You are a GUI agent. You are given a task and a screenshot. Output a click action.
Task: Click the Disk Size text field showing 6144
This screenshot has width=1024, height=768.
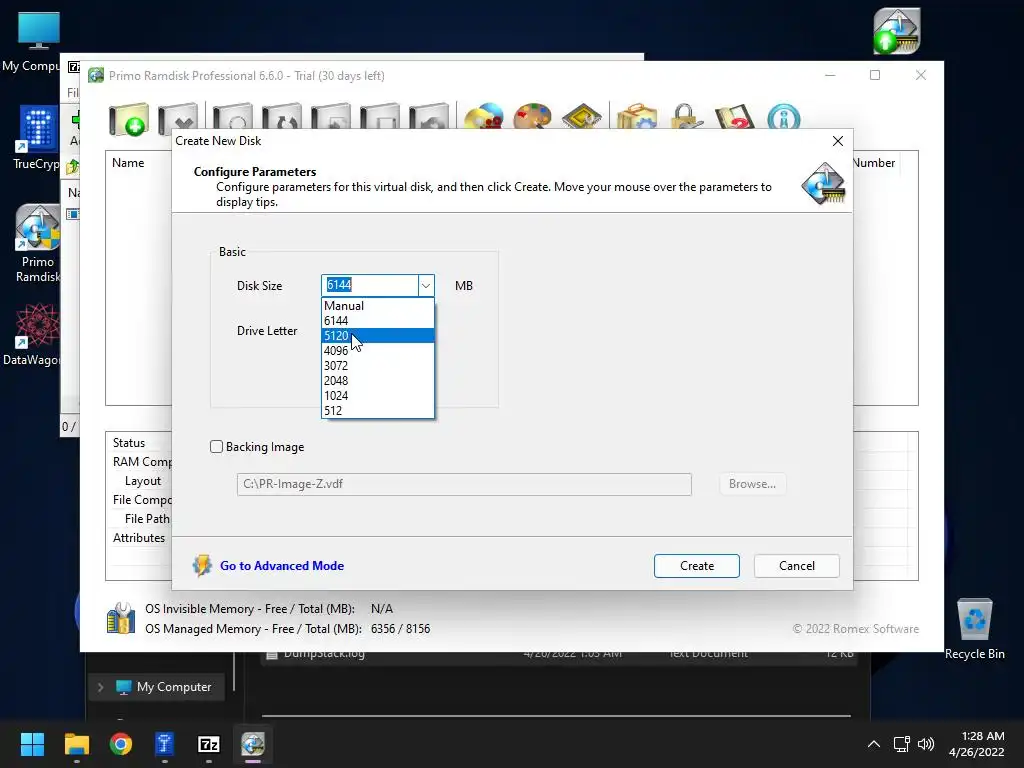click(x=370, y=285)
